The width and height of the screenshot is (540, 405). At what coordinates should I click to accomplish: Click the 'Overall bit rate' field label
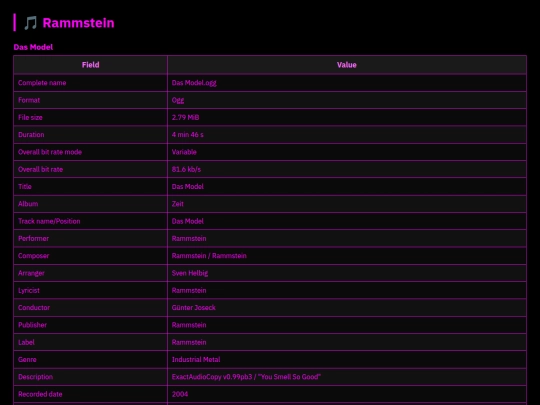tap(40, 169)
